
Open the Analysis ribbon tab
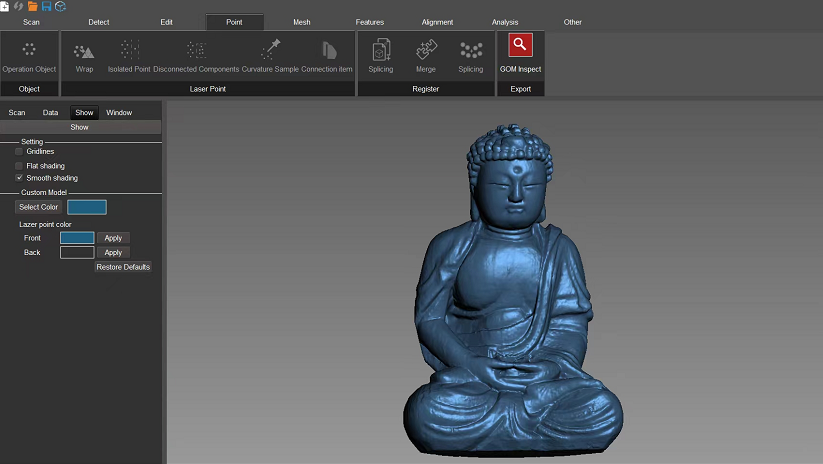point(505,22)
